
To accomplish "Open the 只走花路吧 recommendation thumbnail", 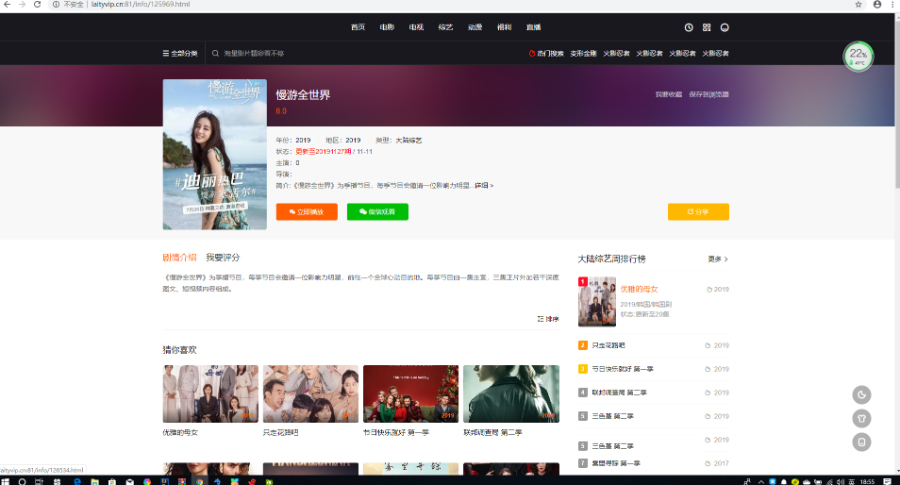I will tap(310, 394).
